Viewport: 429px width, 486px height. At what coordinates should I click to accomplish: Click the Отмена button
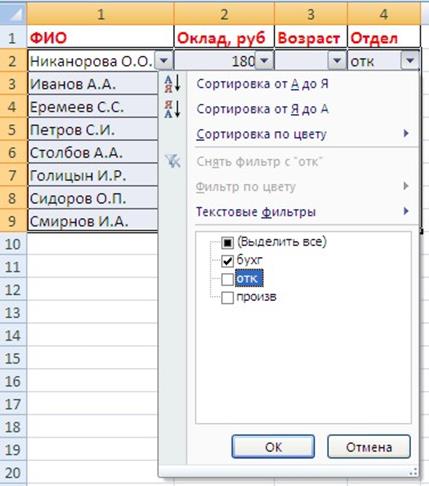point(369,447)
